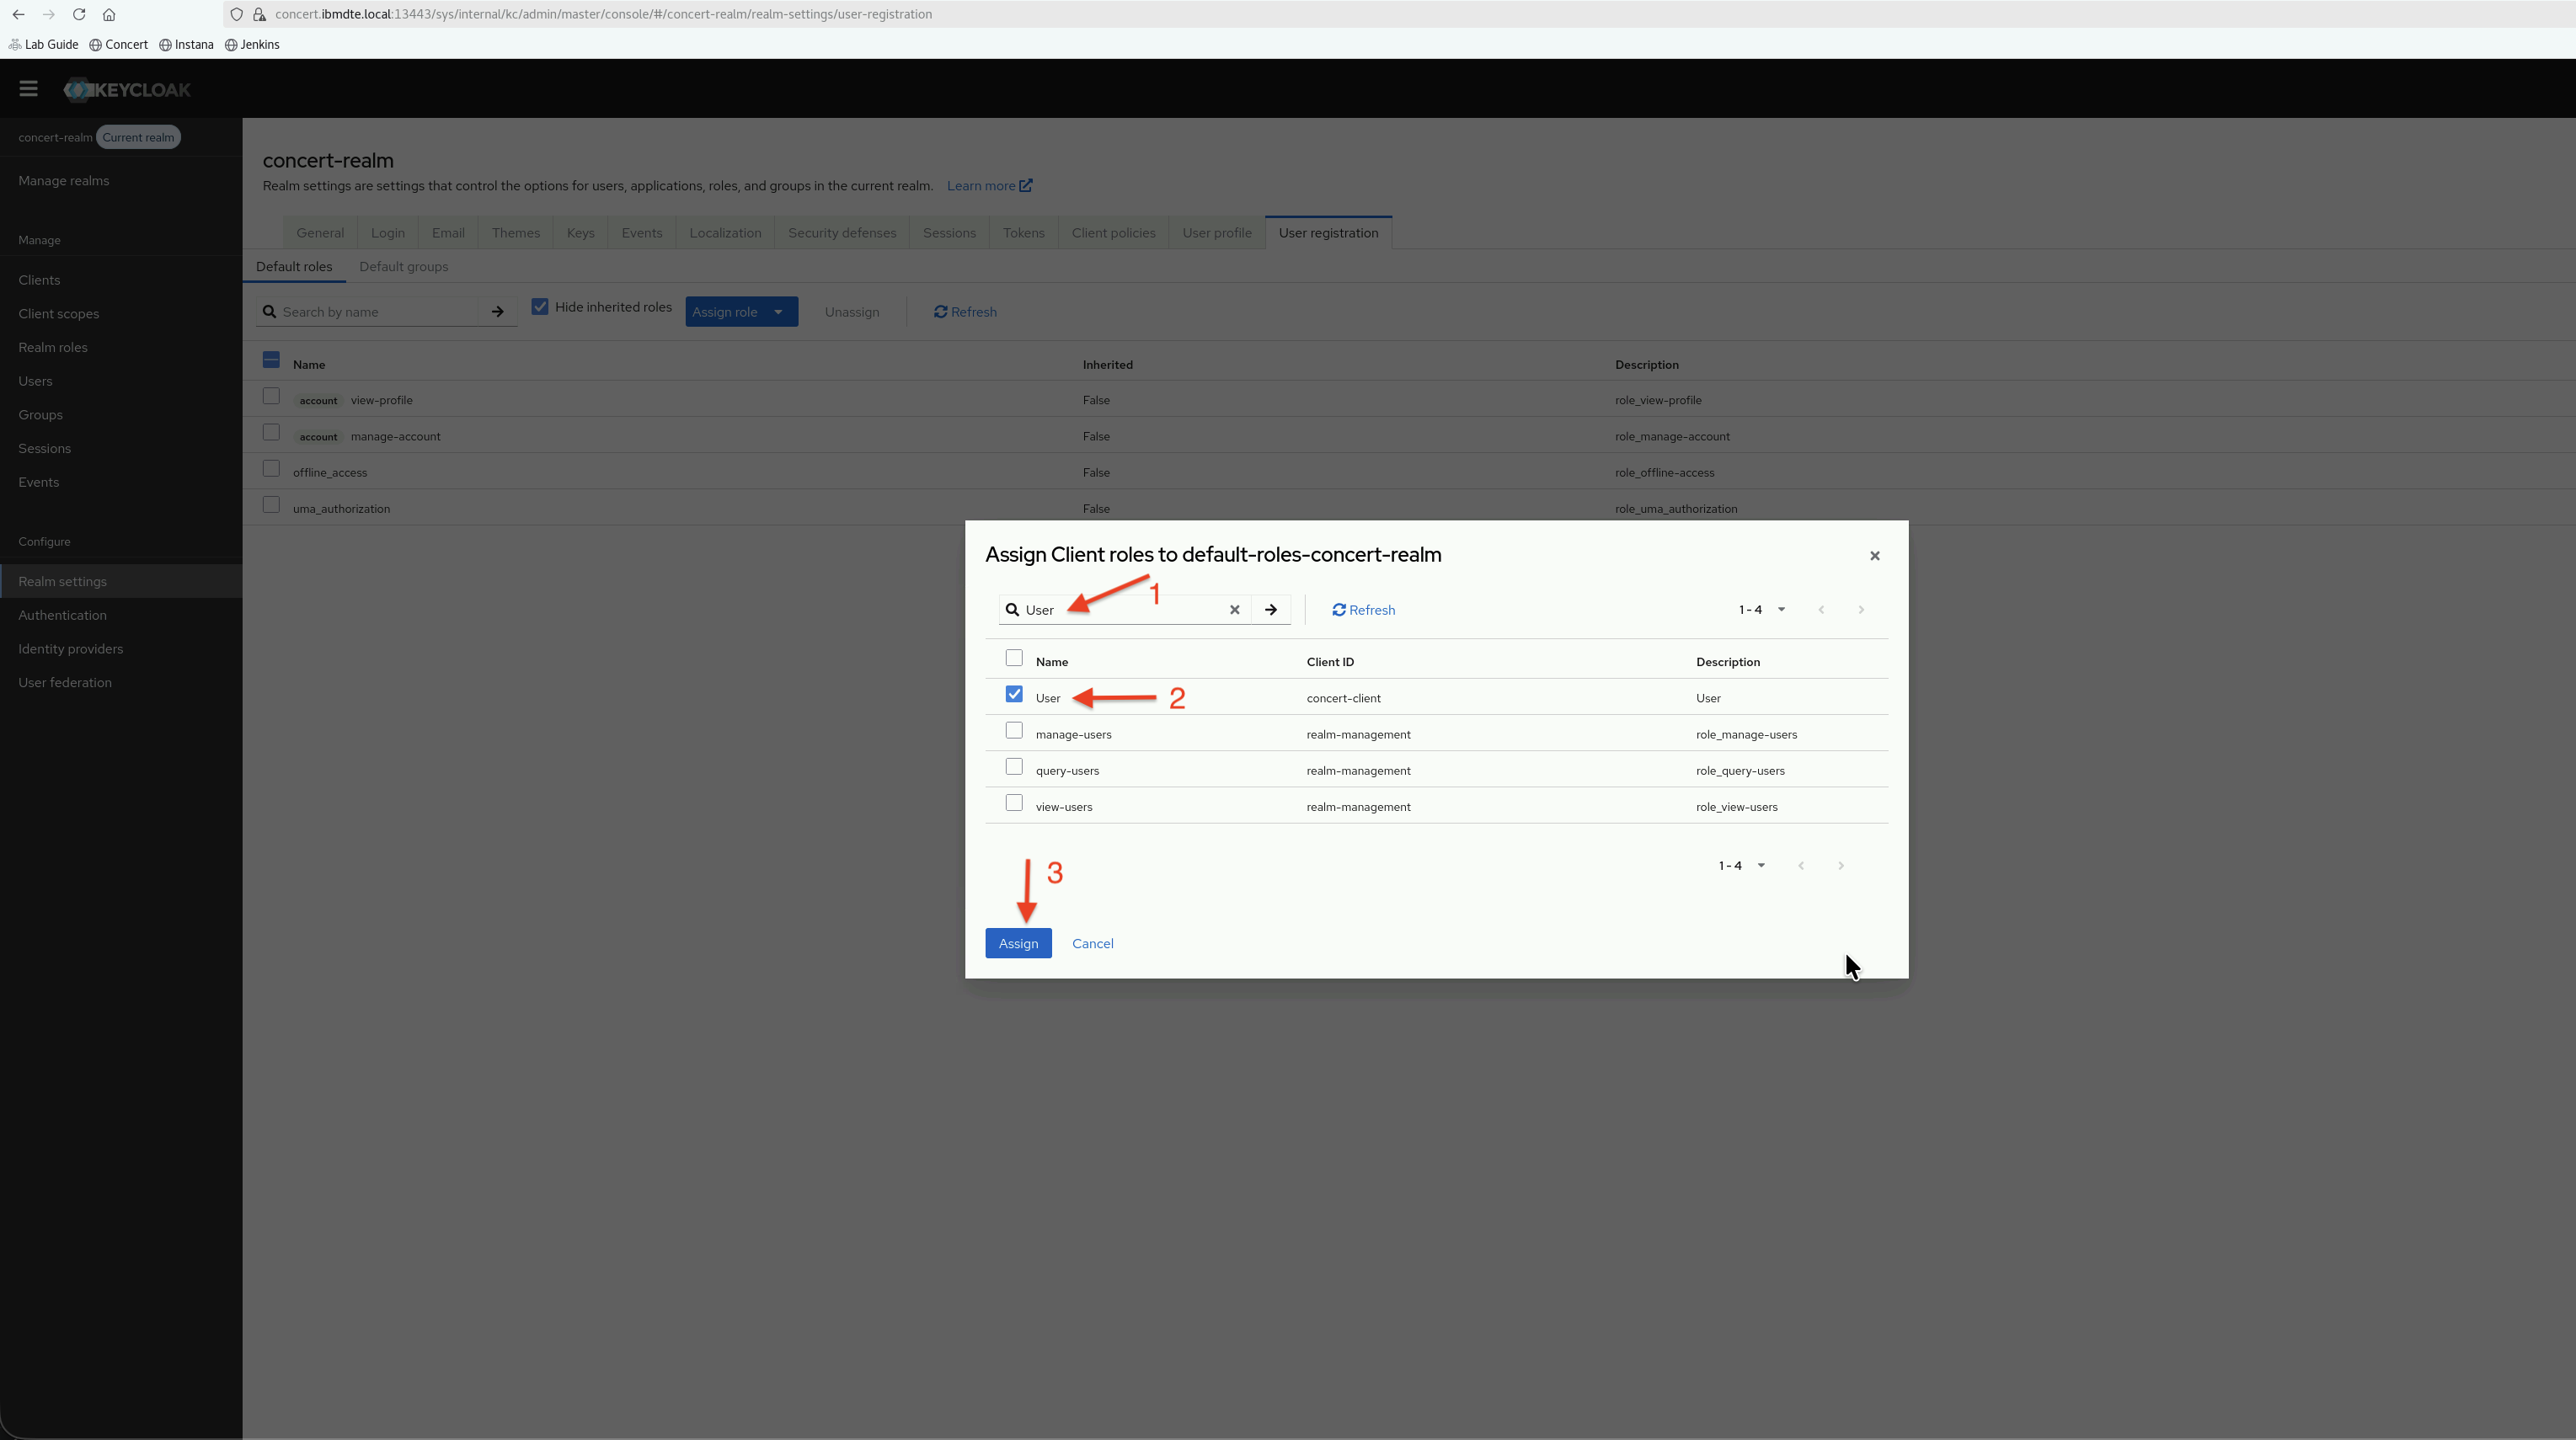Open the Learn more external link

point(989,186)
